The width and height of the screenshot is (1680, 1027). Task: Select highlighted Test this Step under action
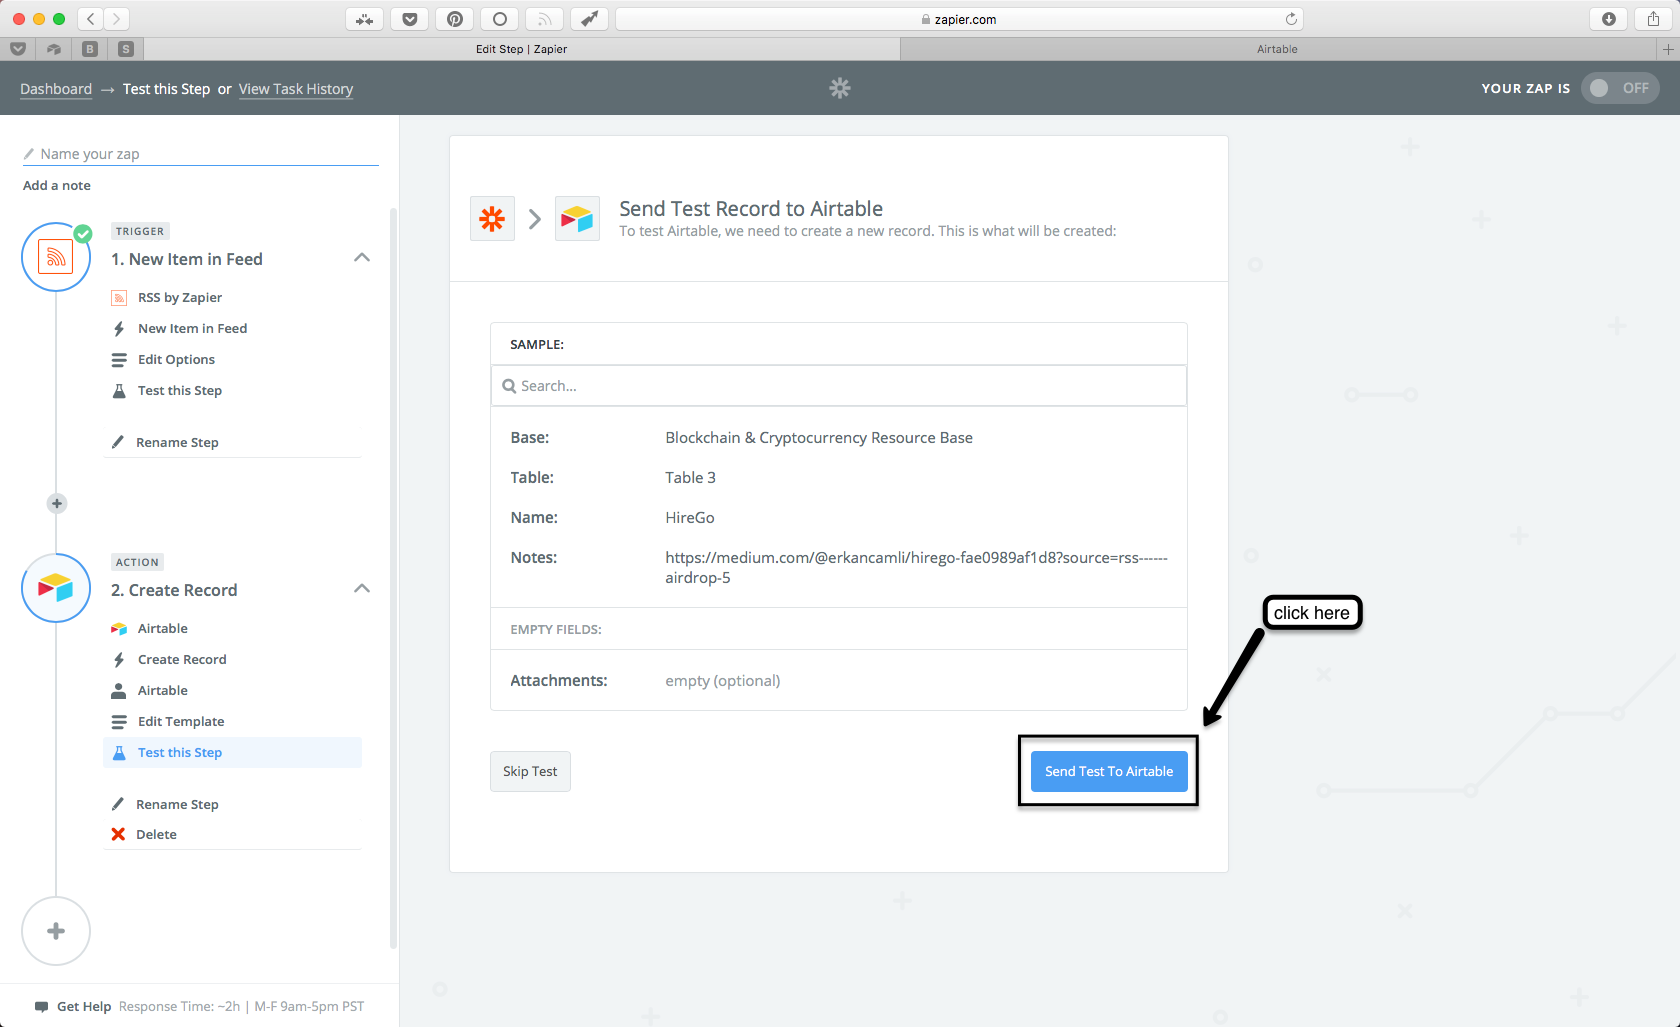point(232,752)
